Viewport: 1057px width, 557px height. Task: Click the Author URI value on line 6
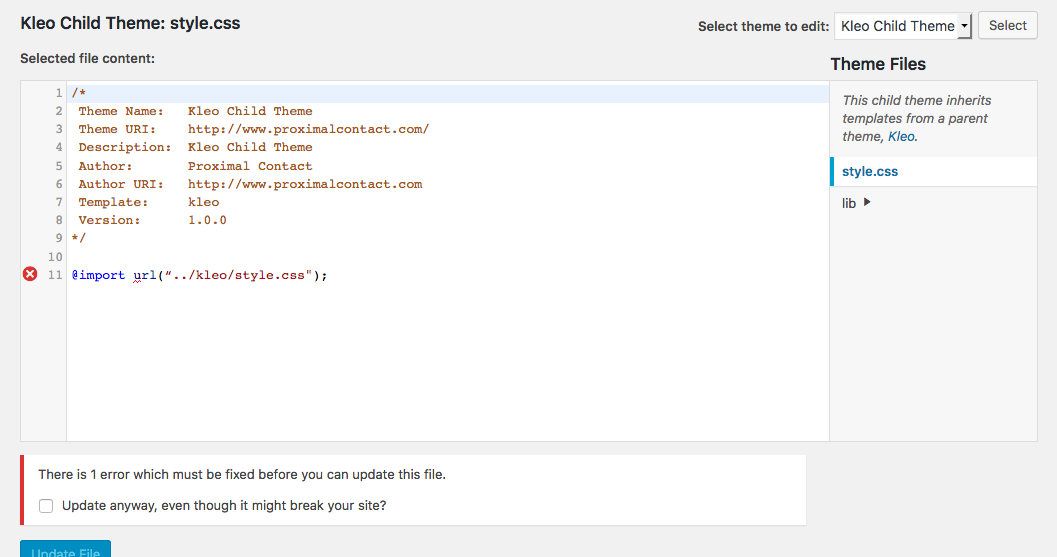click(x=305, y=184)
